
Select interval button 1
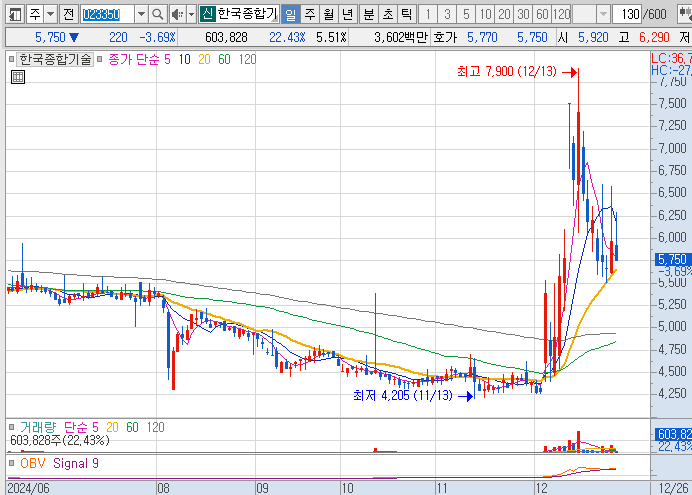pos(428,15)
